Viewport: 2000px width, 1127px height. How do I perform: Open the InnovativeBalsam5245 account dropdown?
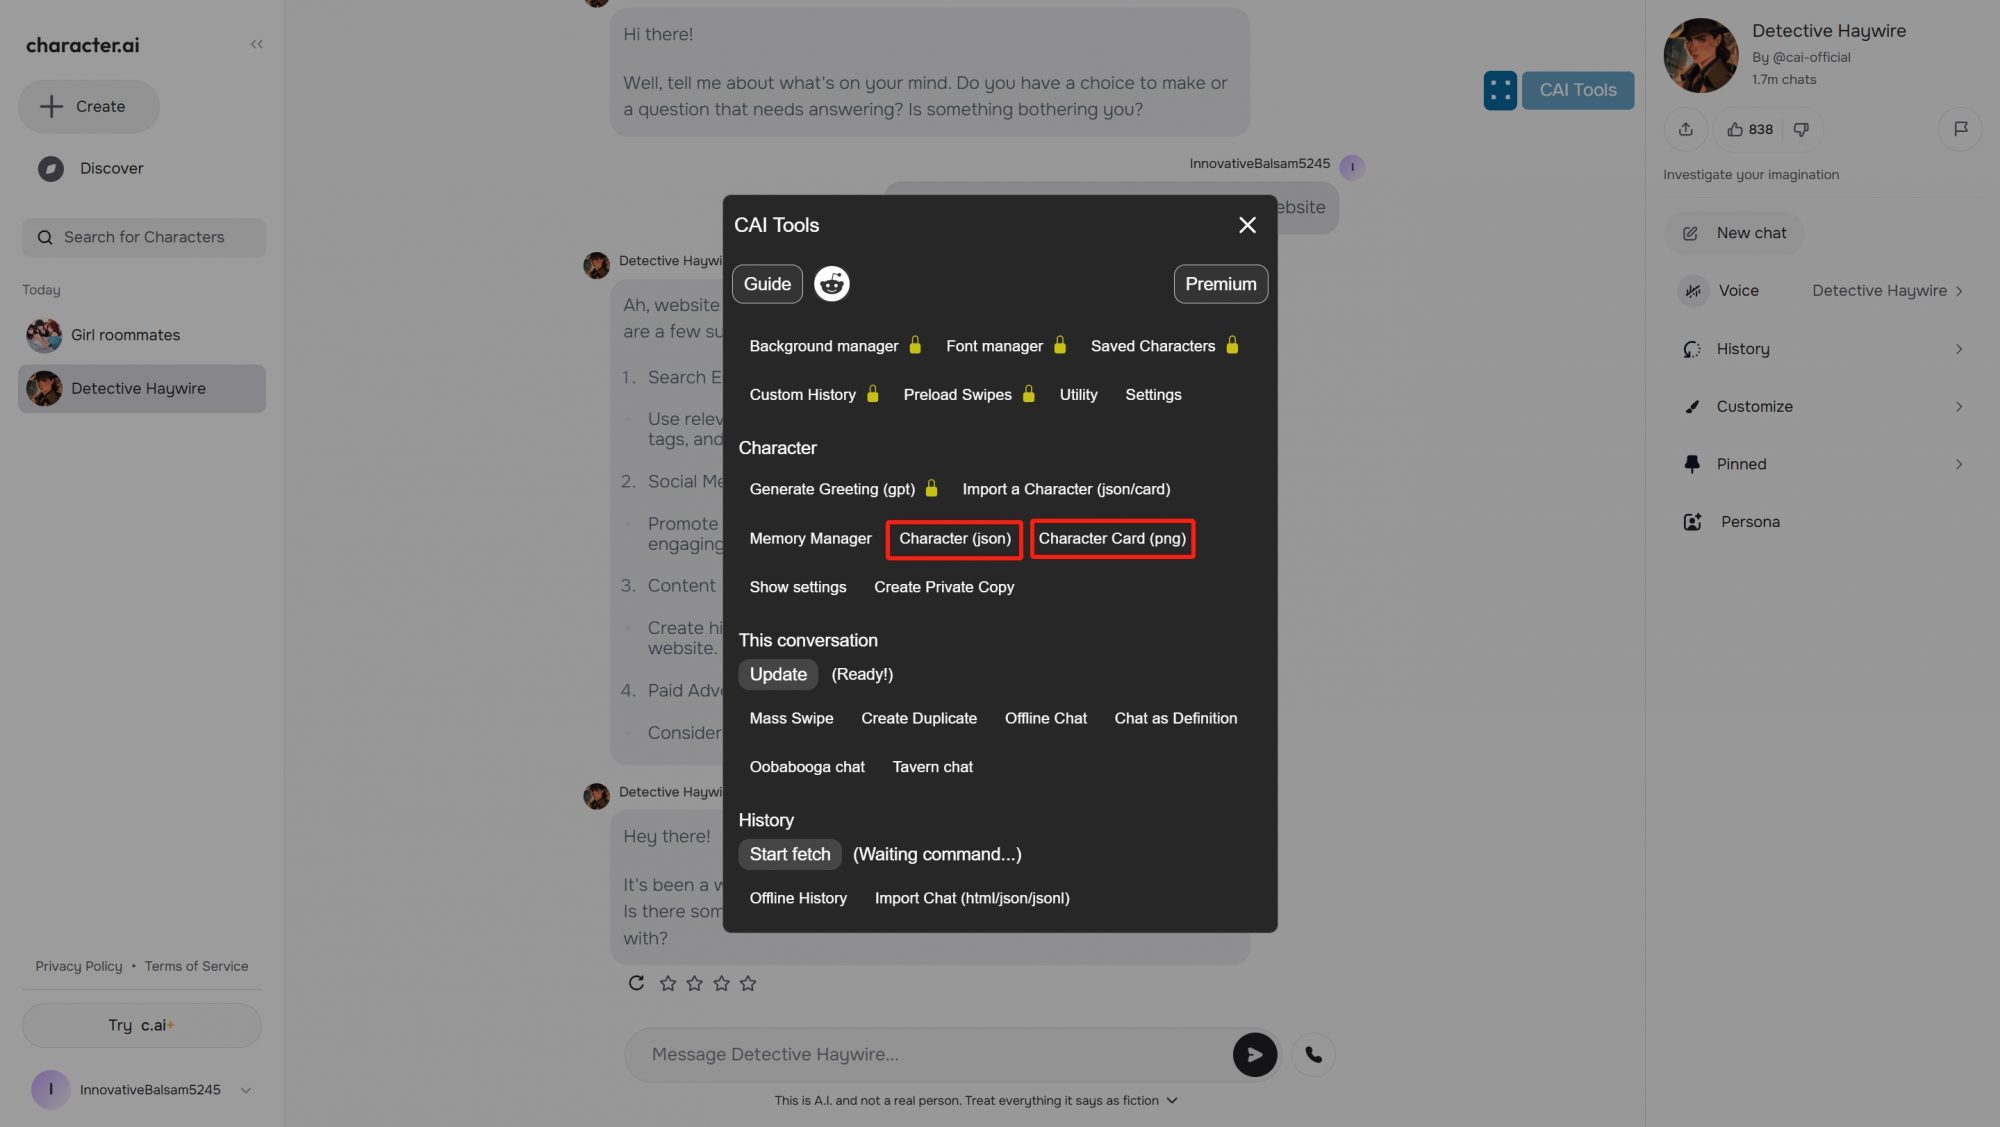[x=245, y=1090]
